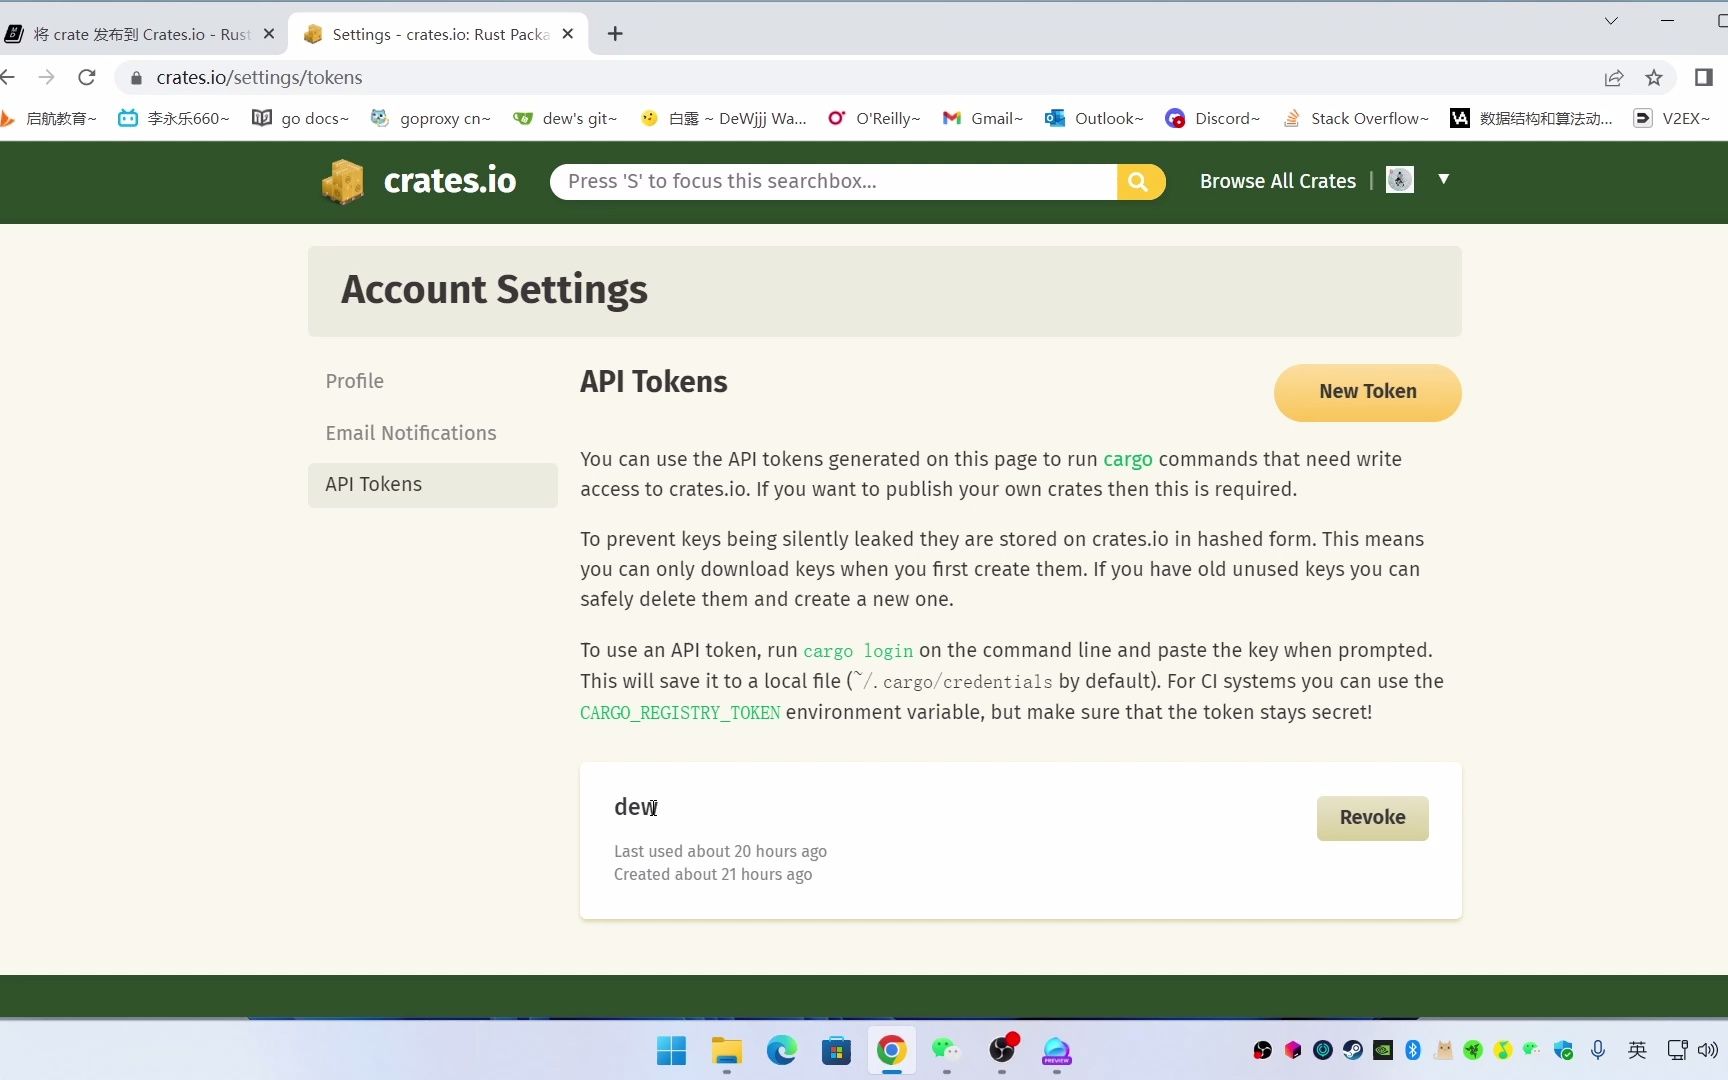
Task: Click the address bar URL
Action: (x=259, y=77)
